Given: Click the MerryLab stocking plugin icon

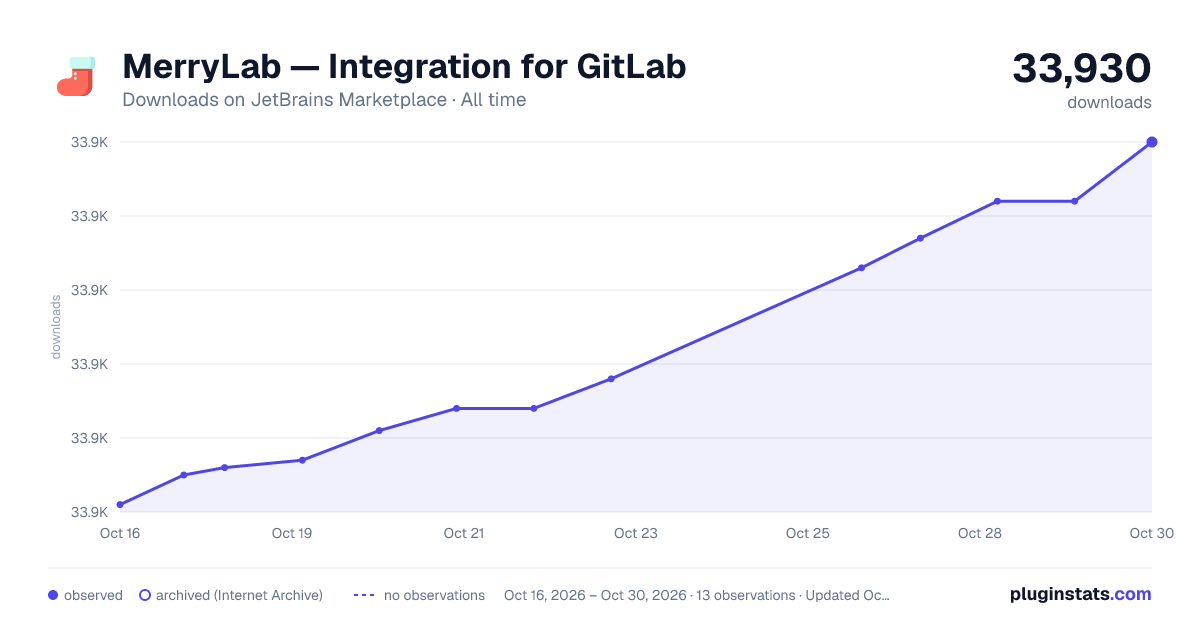Looking at the screenshot, I should point(75,76).
